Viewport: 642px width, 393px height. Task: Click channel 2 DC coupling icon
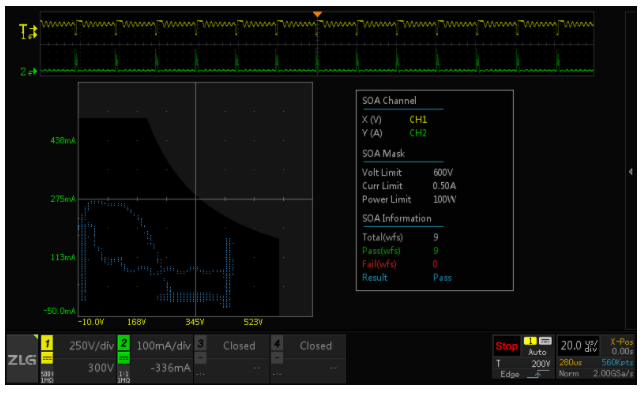[x=124, y=358]
